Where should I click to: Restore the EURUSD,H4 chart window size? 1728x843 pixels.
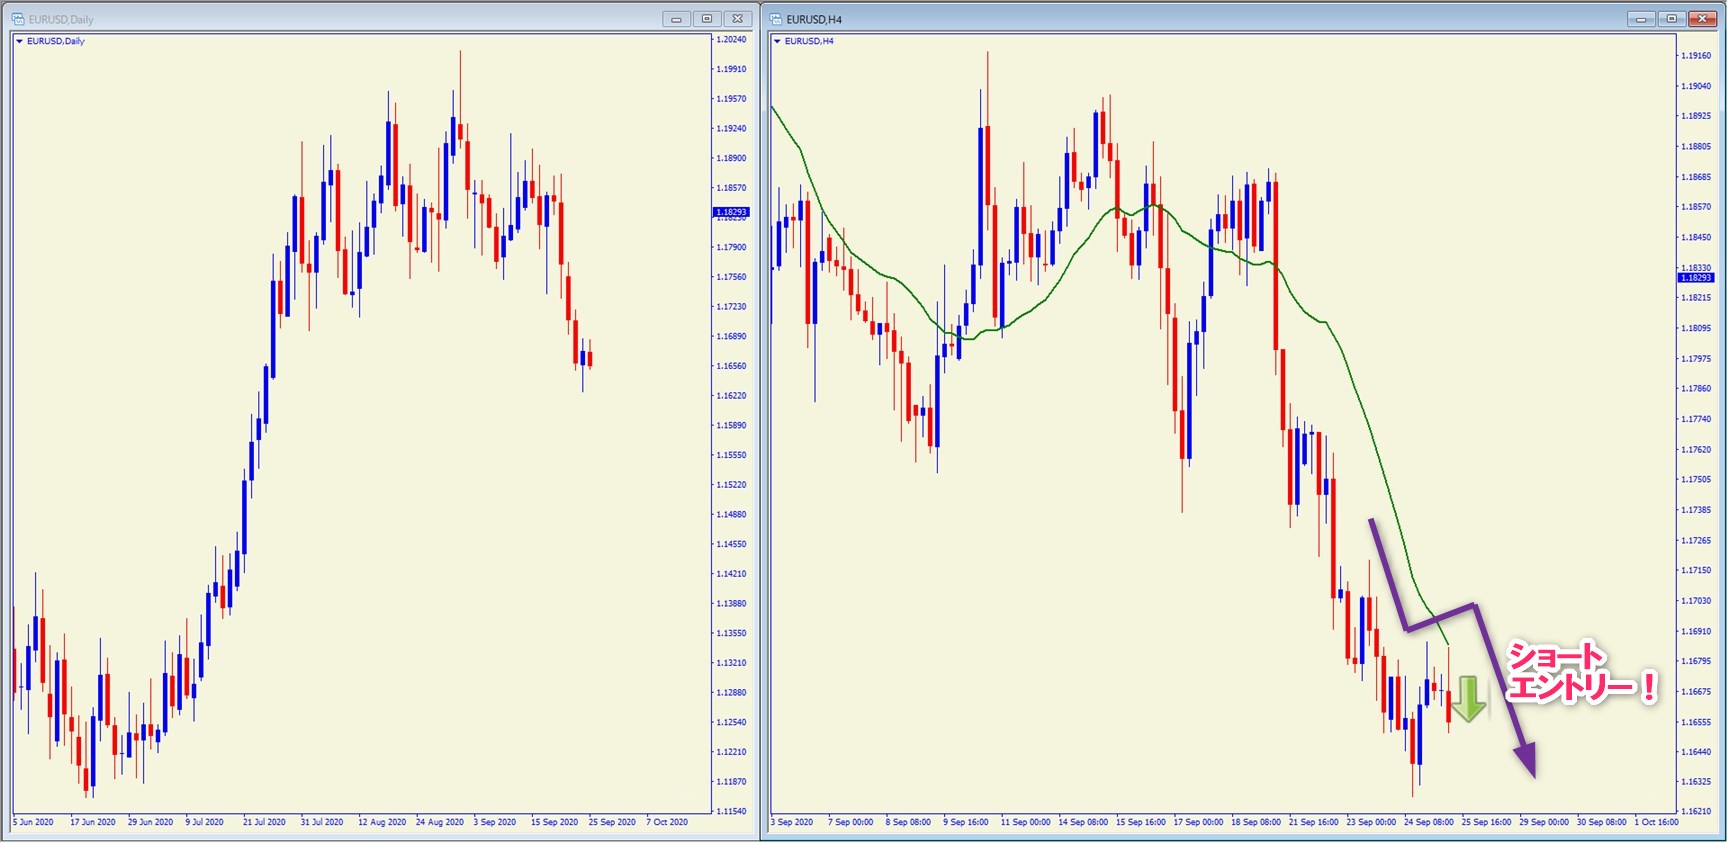pos(1671,19)
